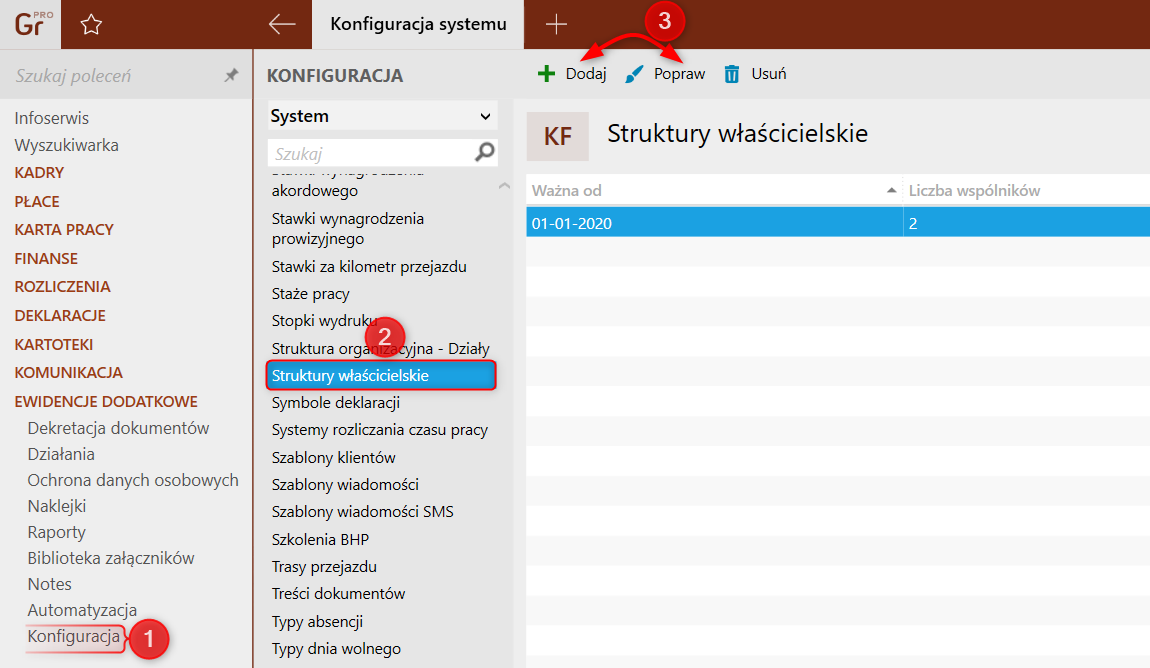This screenshot has height=668, width=1150.
Task: Click the green plus Dodaj icon
Action: point(546,74)
